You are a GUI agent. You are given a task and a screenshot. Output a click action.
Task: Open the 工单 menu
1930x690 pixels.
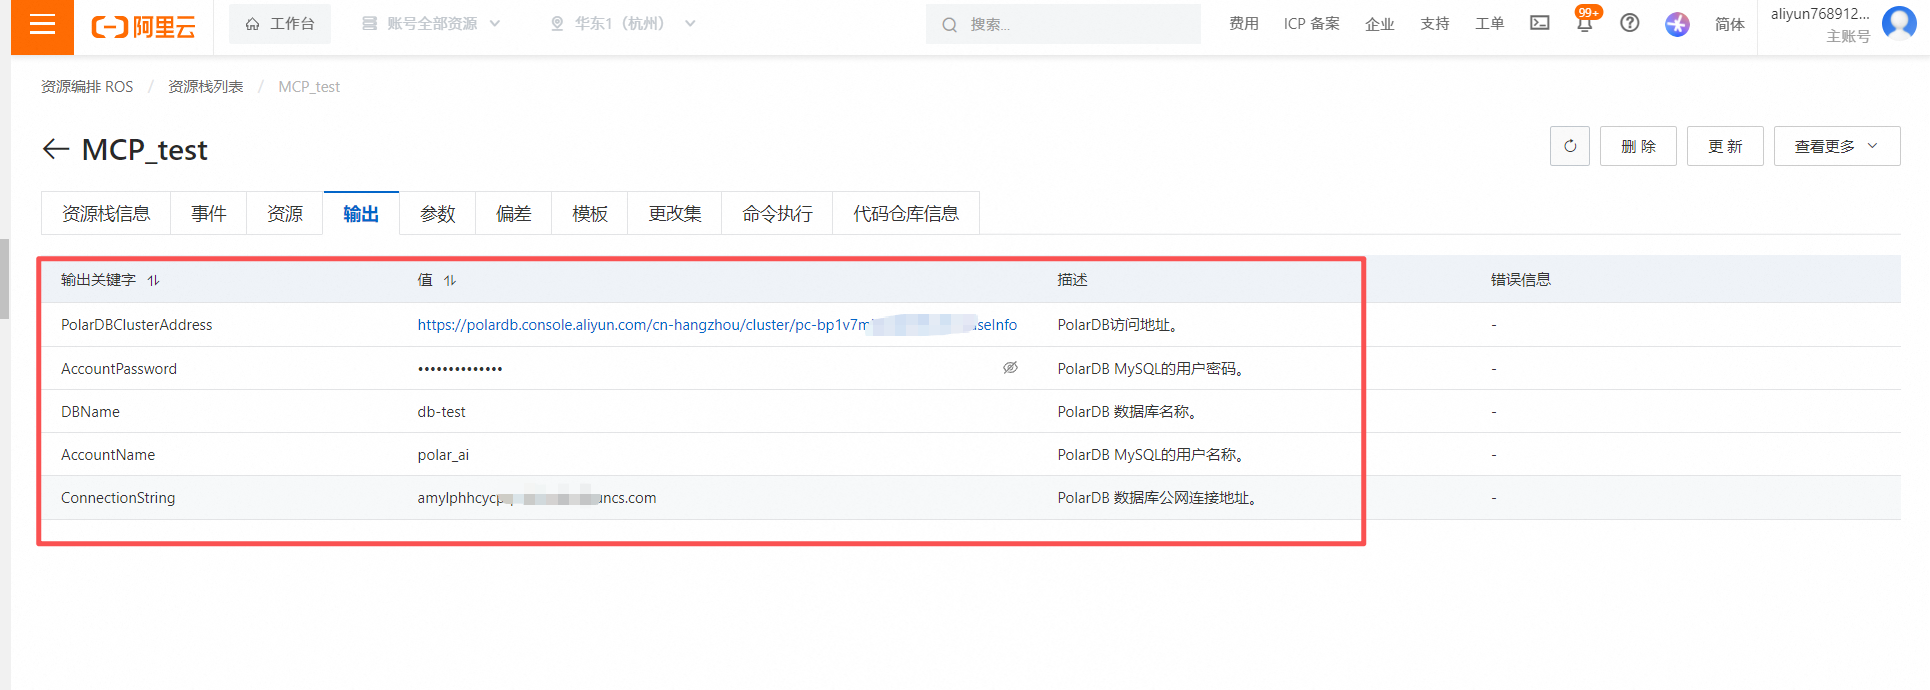point(1490,24)
